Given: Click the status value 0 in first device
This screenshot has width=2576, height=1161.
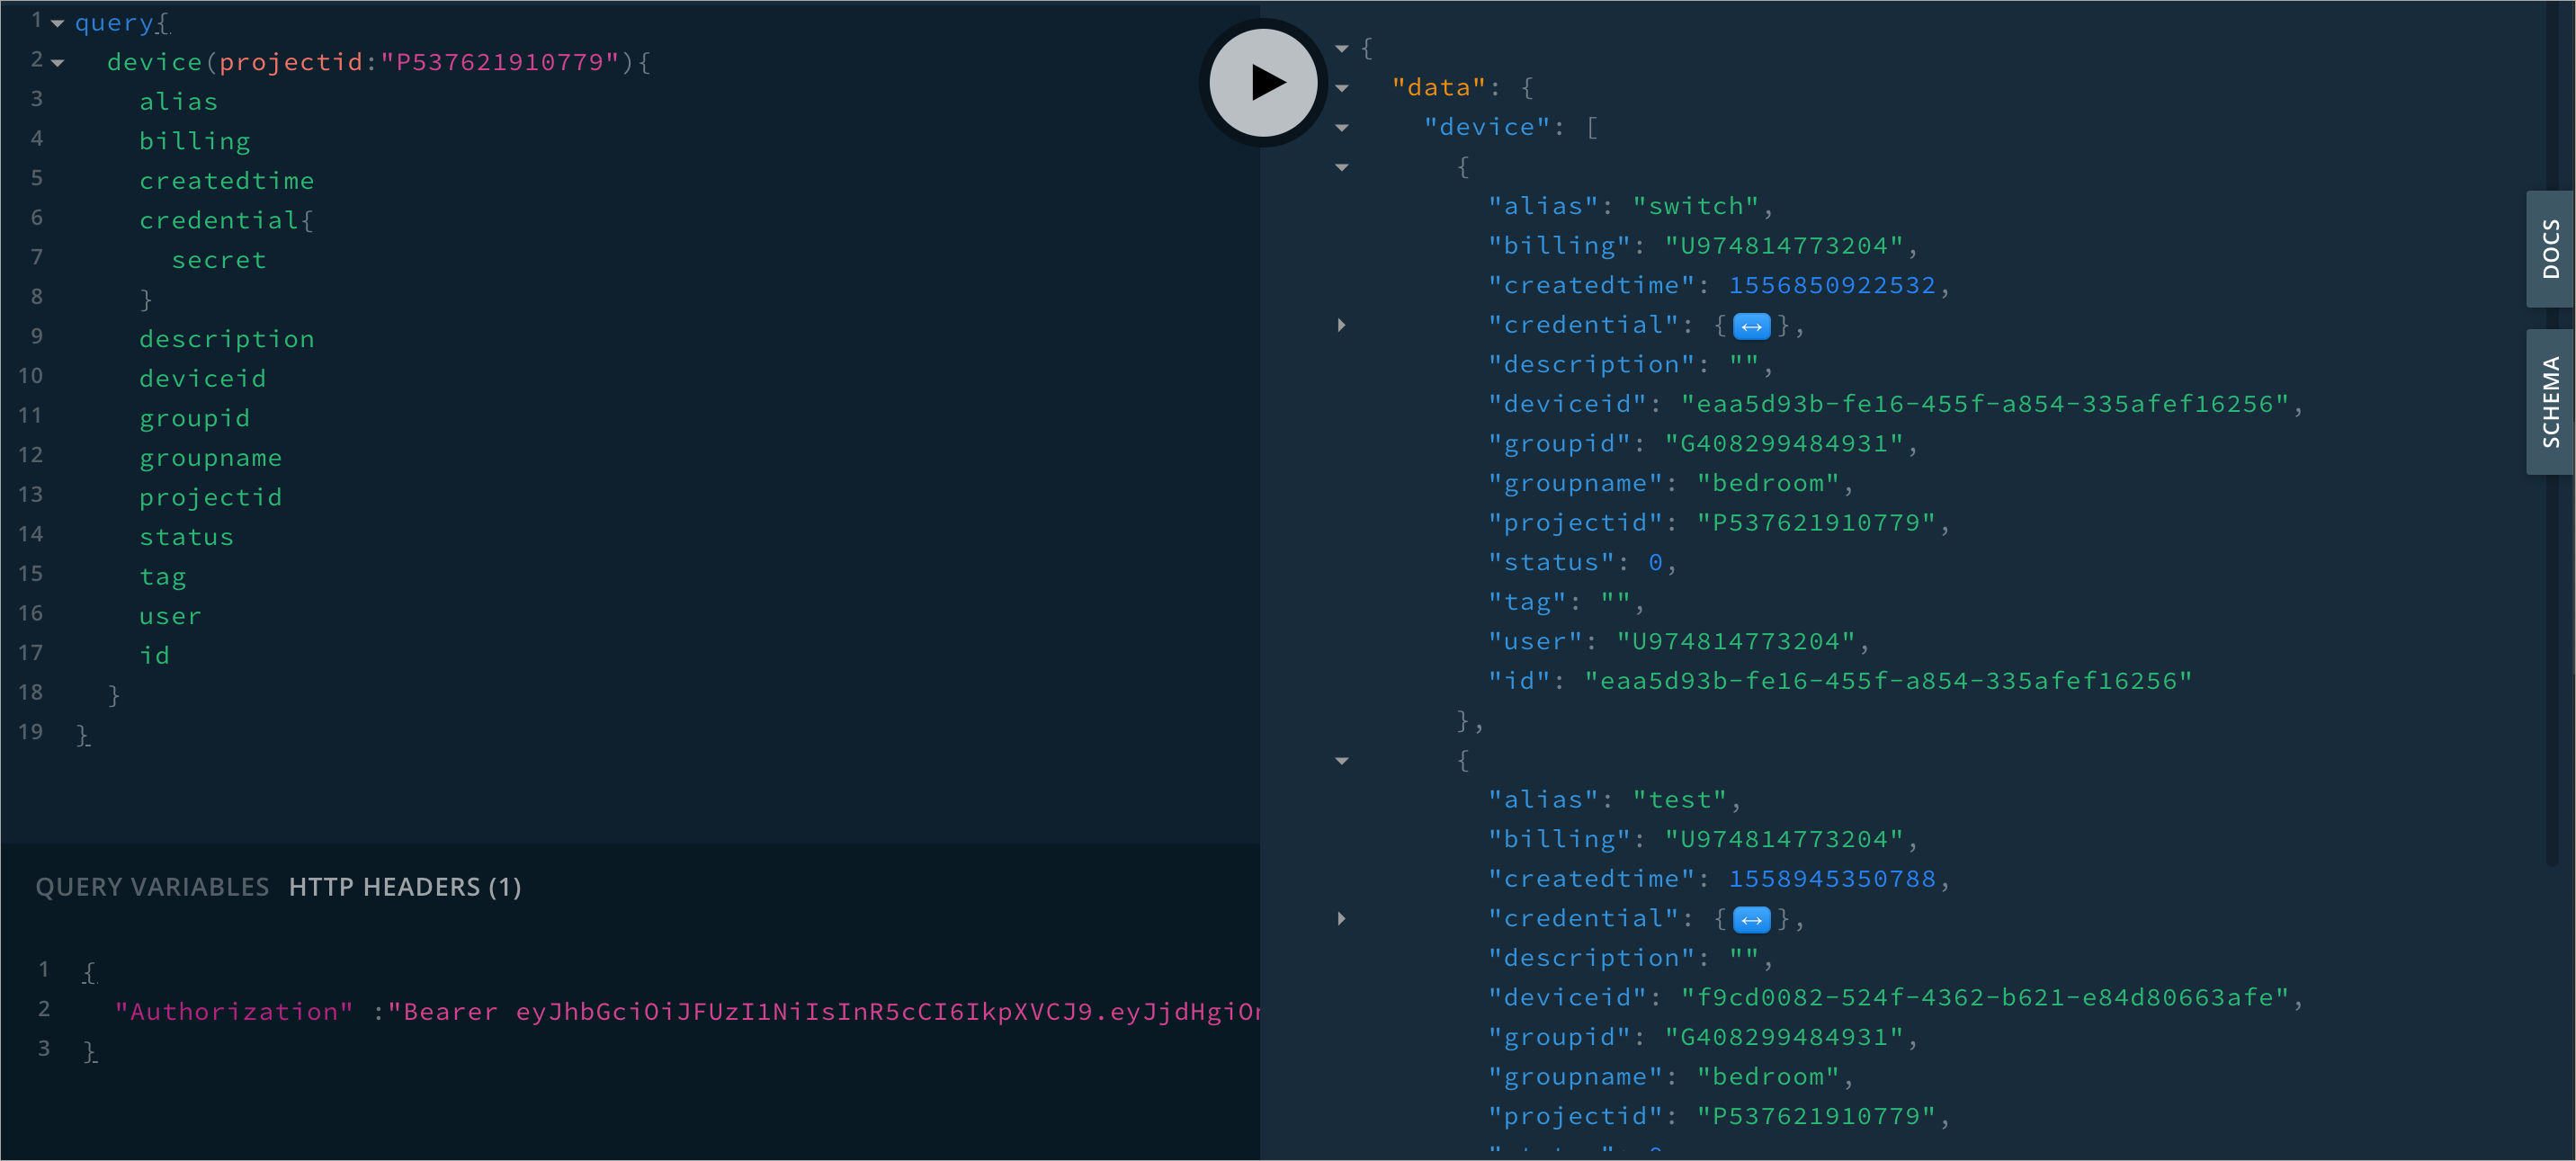Looking at the screenshot, I should 1656,563.
